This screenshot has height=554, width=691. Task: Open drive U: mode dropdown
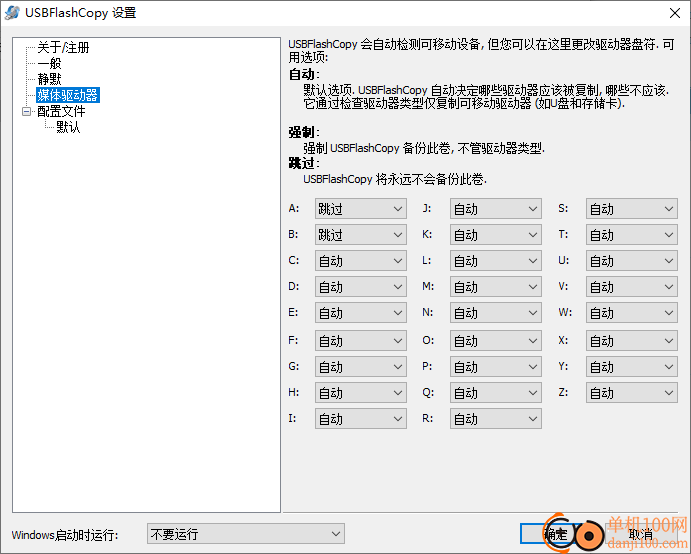632,260
